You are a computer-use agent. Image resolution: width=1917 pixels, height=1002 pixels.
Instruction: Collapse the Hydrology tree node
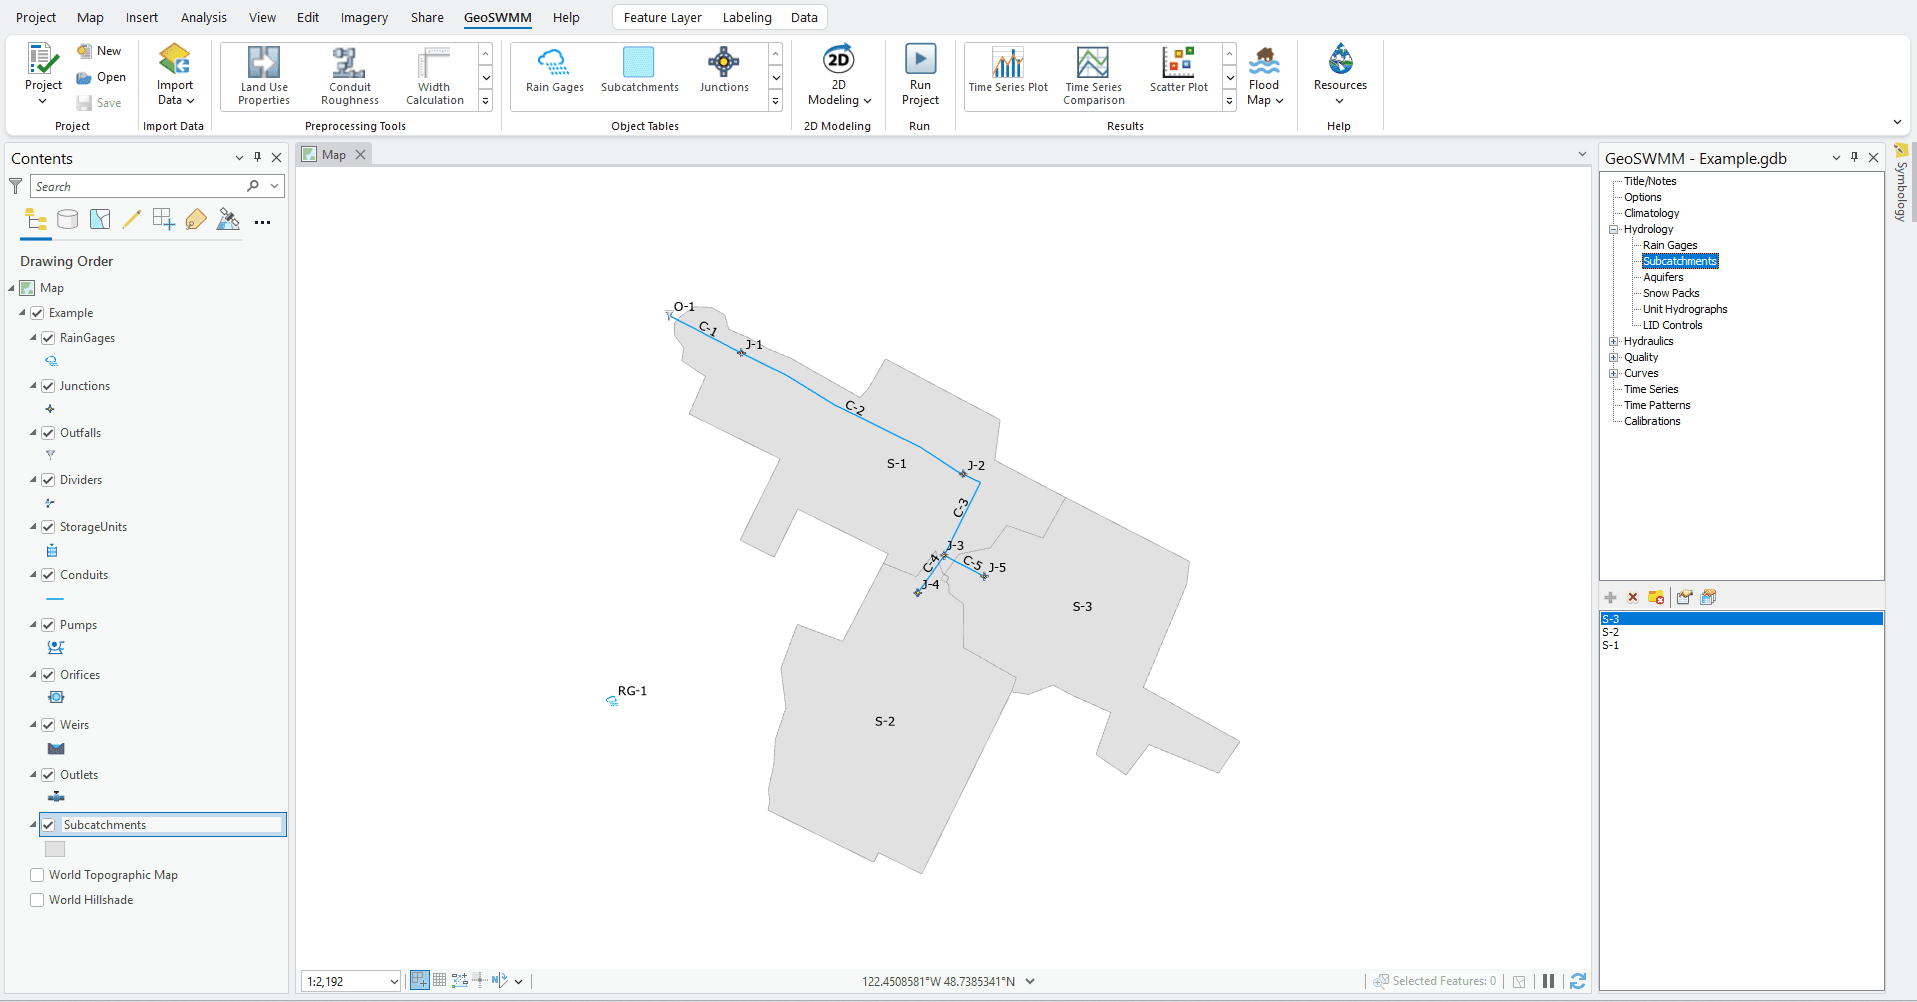1614,229
